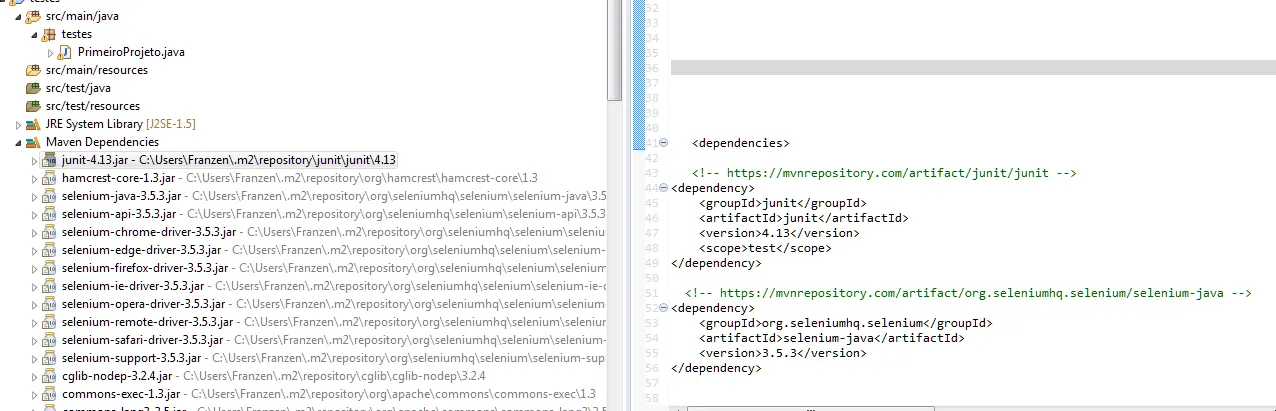This screenshot has width=1276, height=411.
Task: Click the selenium-ie-driver-3.5.3.jar jar icon
Action: click(49, 286)
